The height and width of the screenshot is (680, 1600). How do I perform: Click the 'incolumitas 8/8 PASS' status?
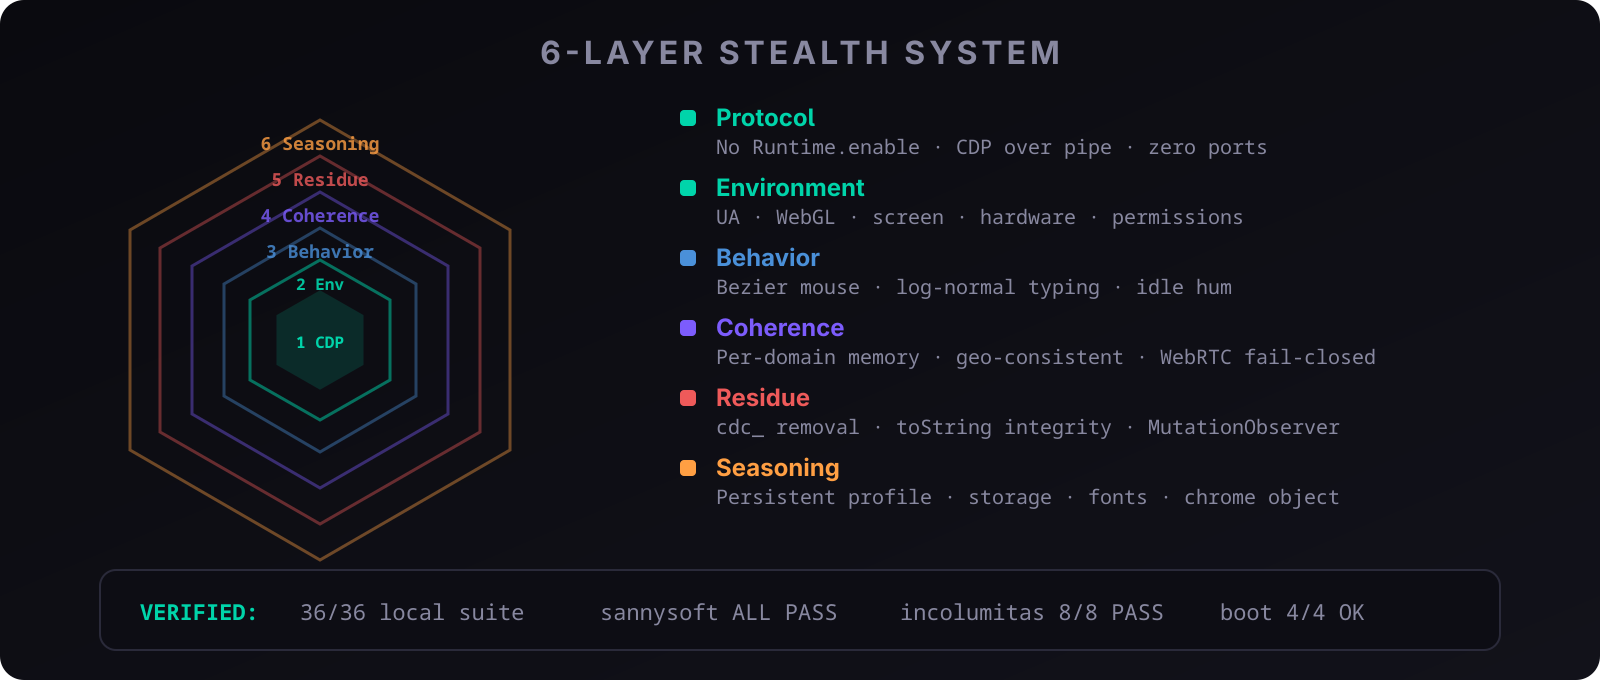1032,612
